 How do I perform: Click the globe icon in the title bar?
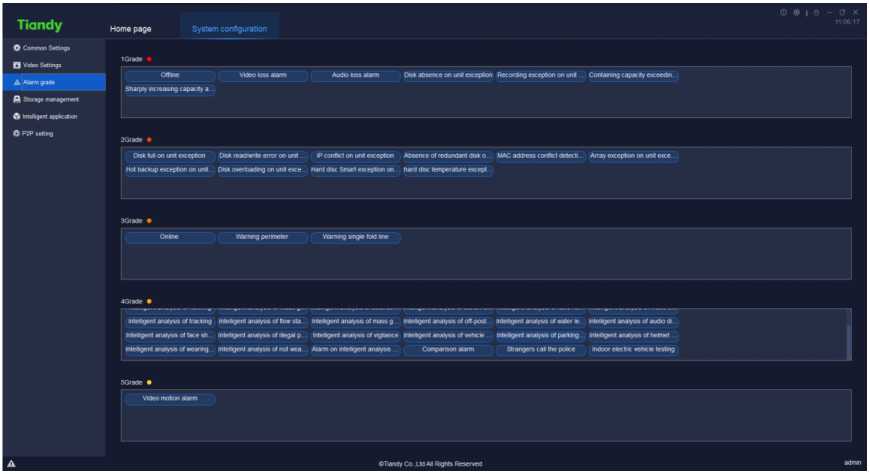(x=783, y=12)
